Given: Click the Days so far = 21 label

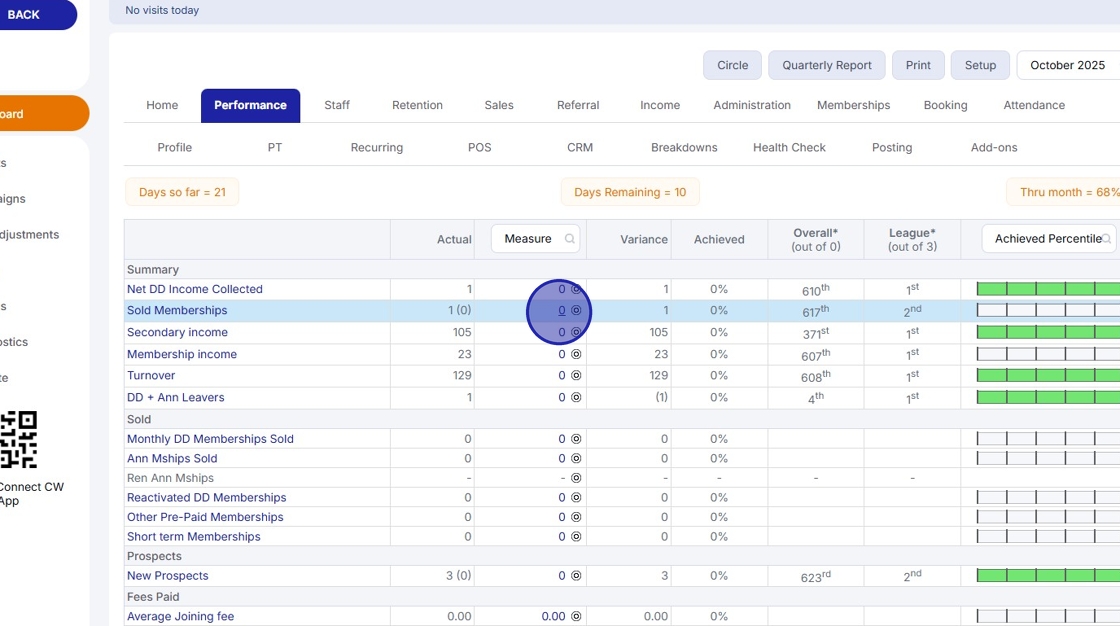Looking at the screenshot, I should (182, 192).
